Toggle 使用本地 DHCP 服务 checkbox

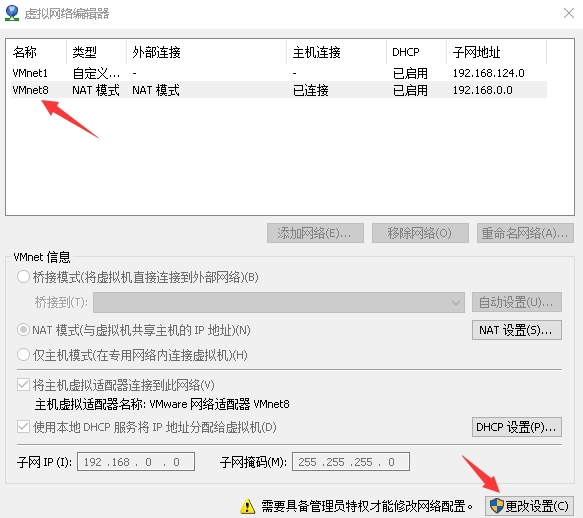pyautogui.click(x=23, y=427)
